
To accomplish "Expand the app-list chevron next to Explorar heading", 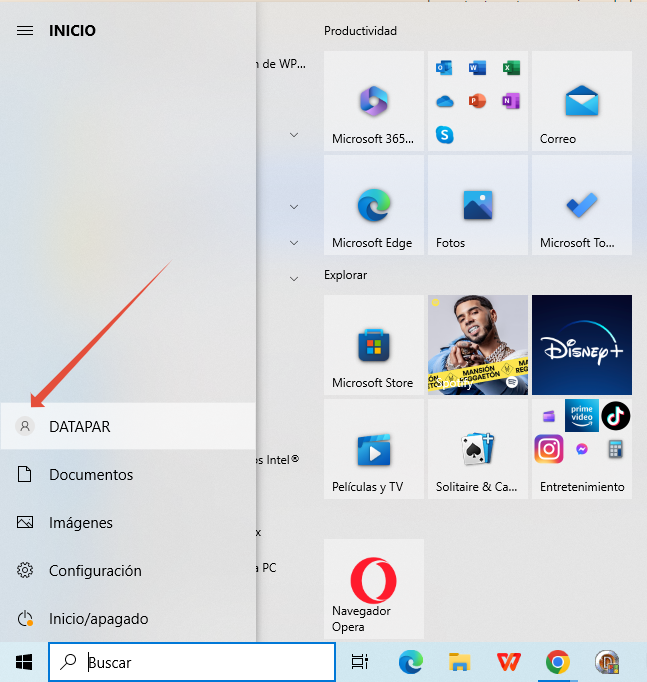I will (x=294, y=279).
